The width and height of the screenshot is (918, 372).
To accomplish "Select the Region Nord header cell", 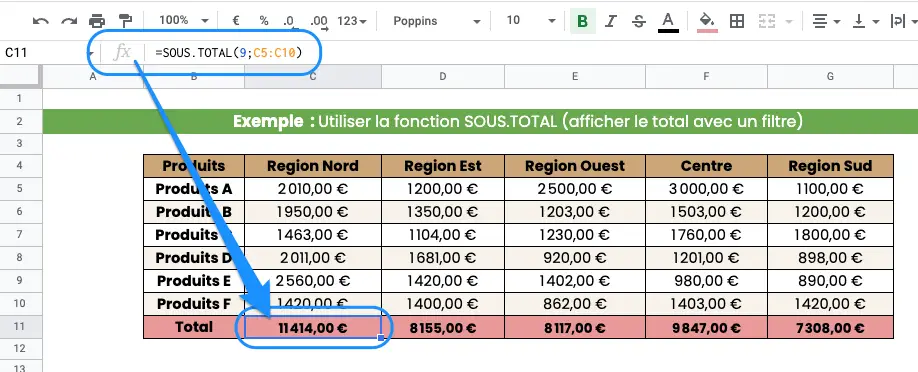I will 313,166.
